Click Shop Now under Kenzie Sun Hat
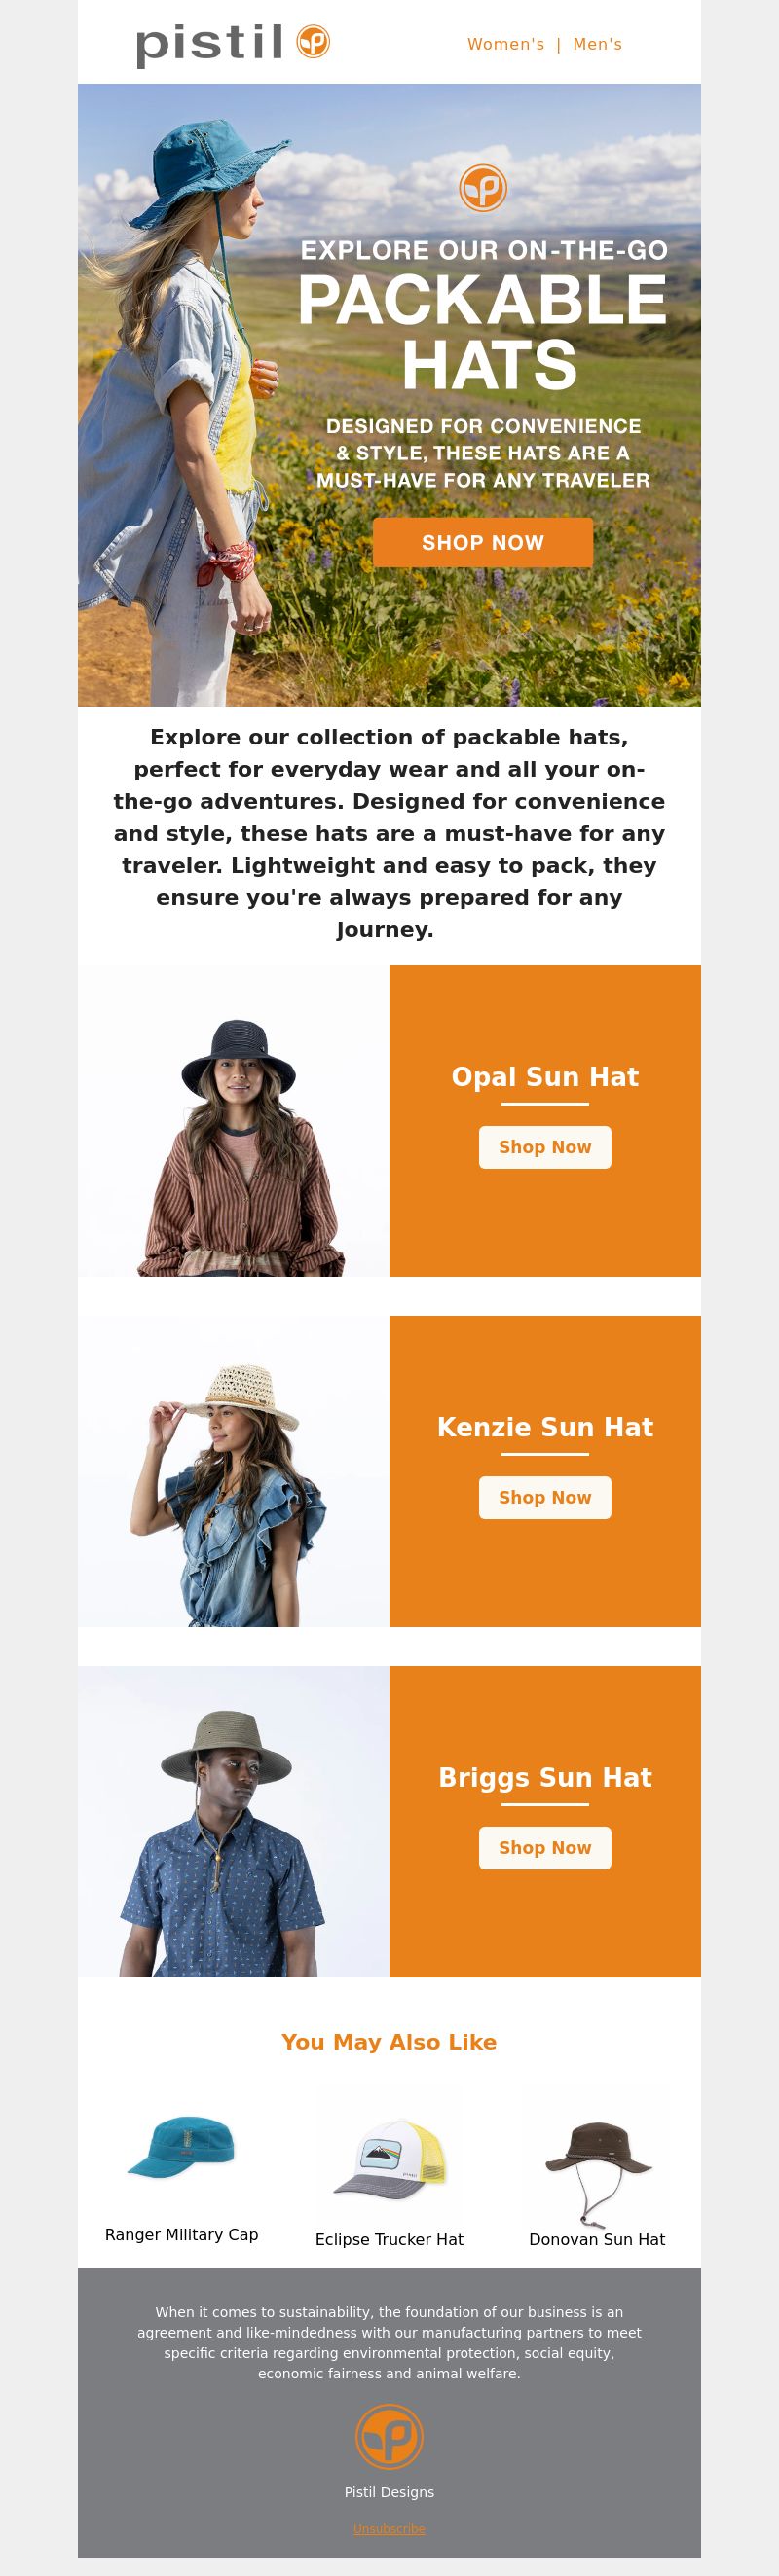The image size is (779, 2576). pyautogui.click(x=545, y=1497)
